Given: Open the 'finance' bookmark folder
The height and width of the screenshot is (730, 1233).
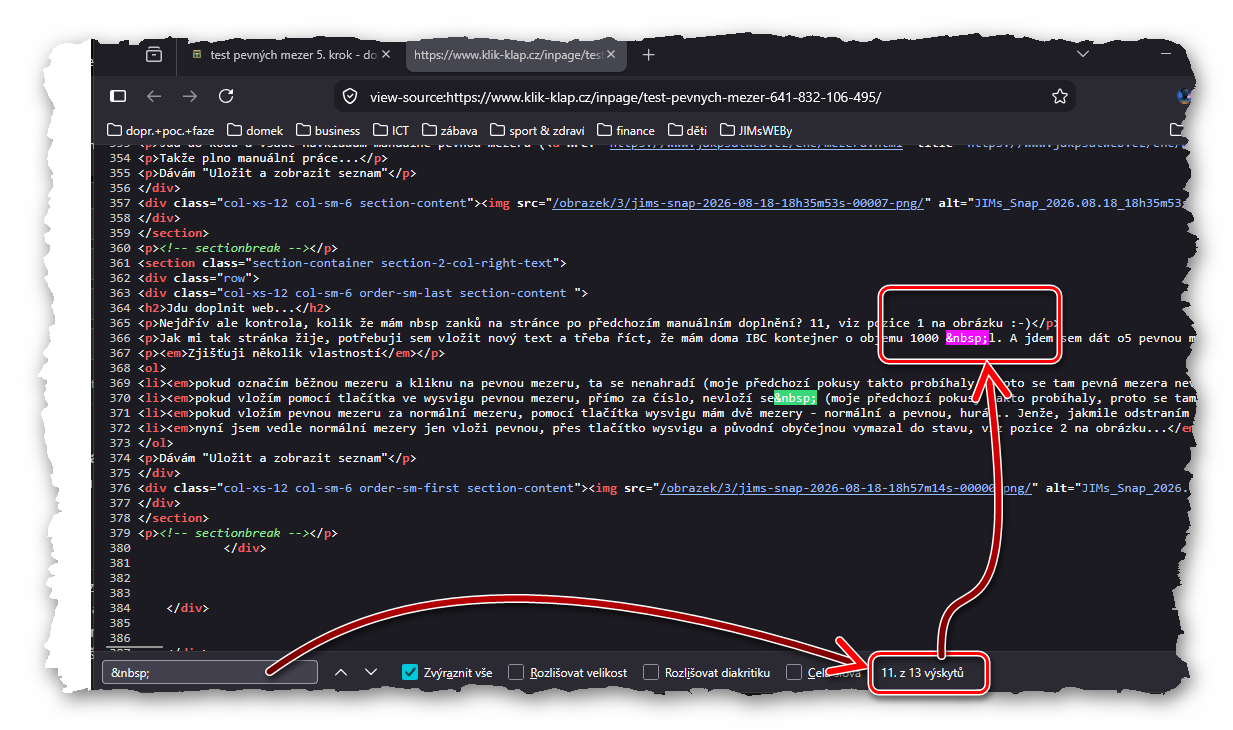Looking at the screenshot, I should tap(626, 131).
